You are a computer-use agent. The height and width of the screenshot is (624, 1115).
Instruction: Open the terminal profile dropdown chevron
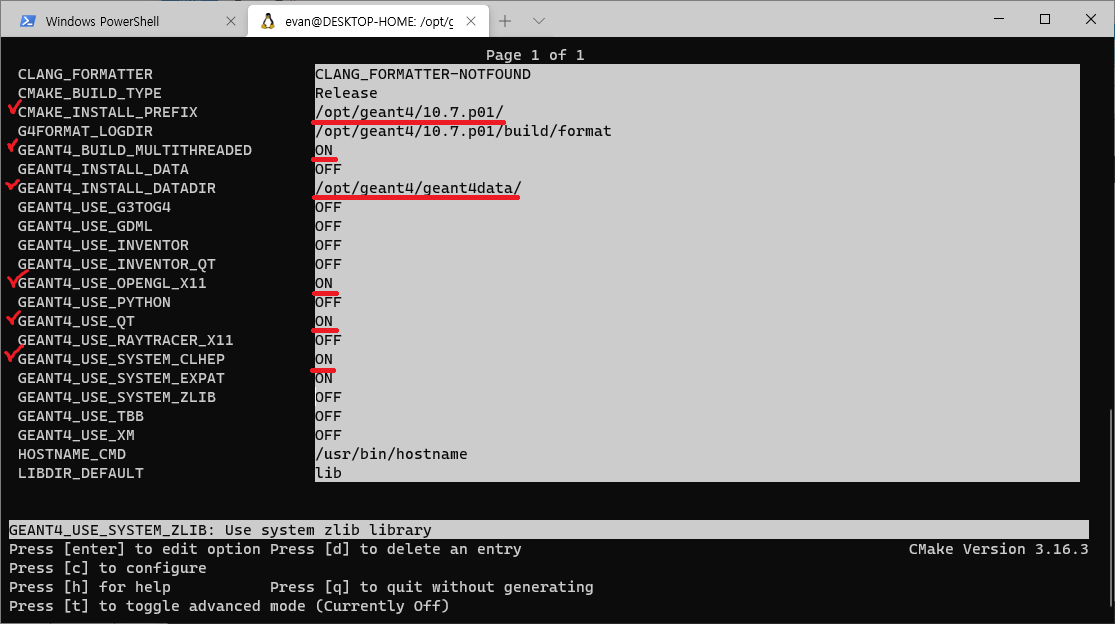[x=538, y=21]
